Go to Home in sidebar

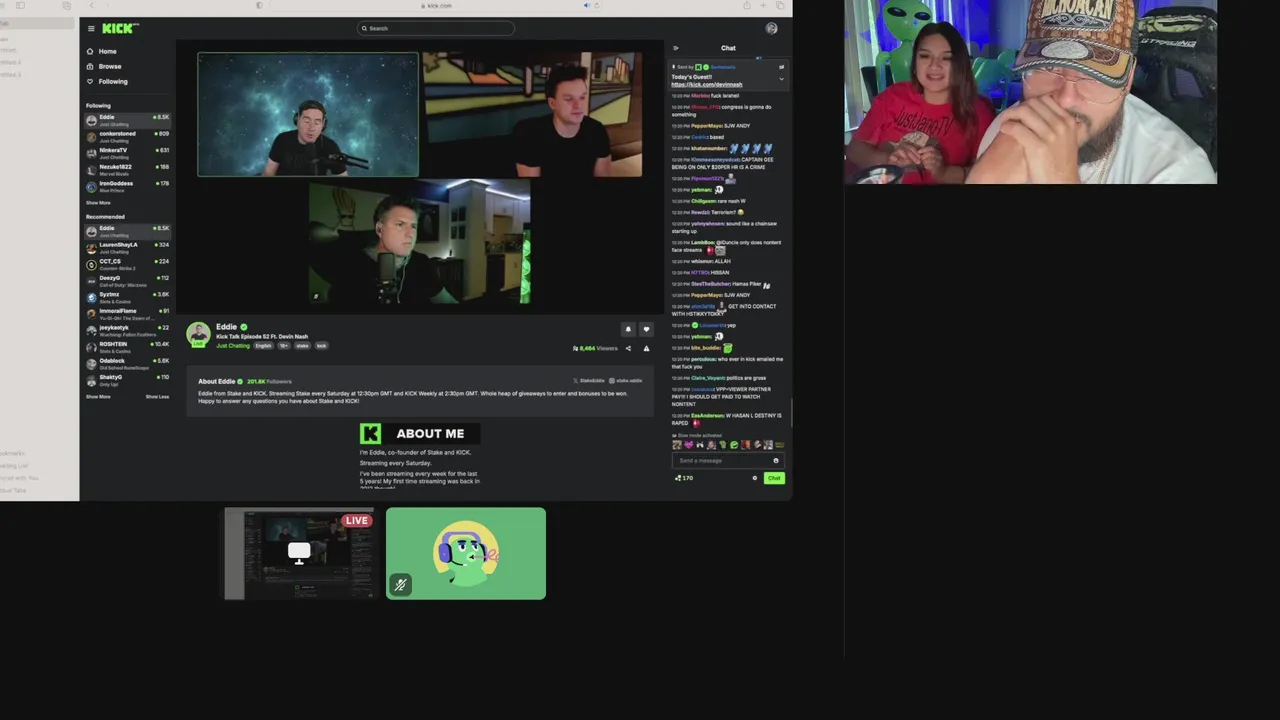point(101,51)
